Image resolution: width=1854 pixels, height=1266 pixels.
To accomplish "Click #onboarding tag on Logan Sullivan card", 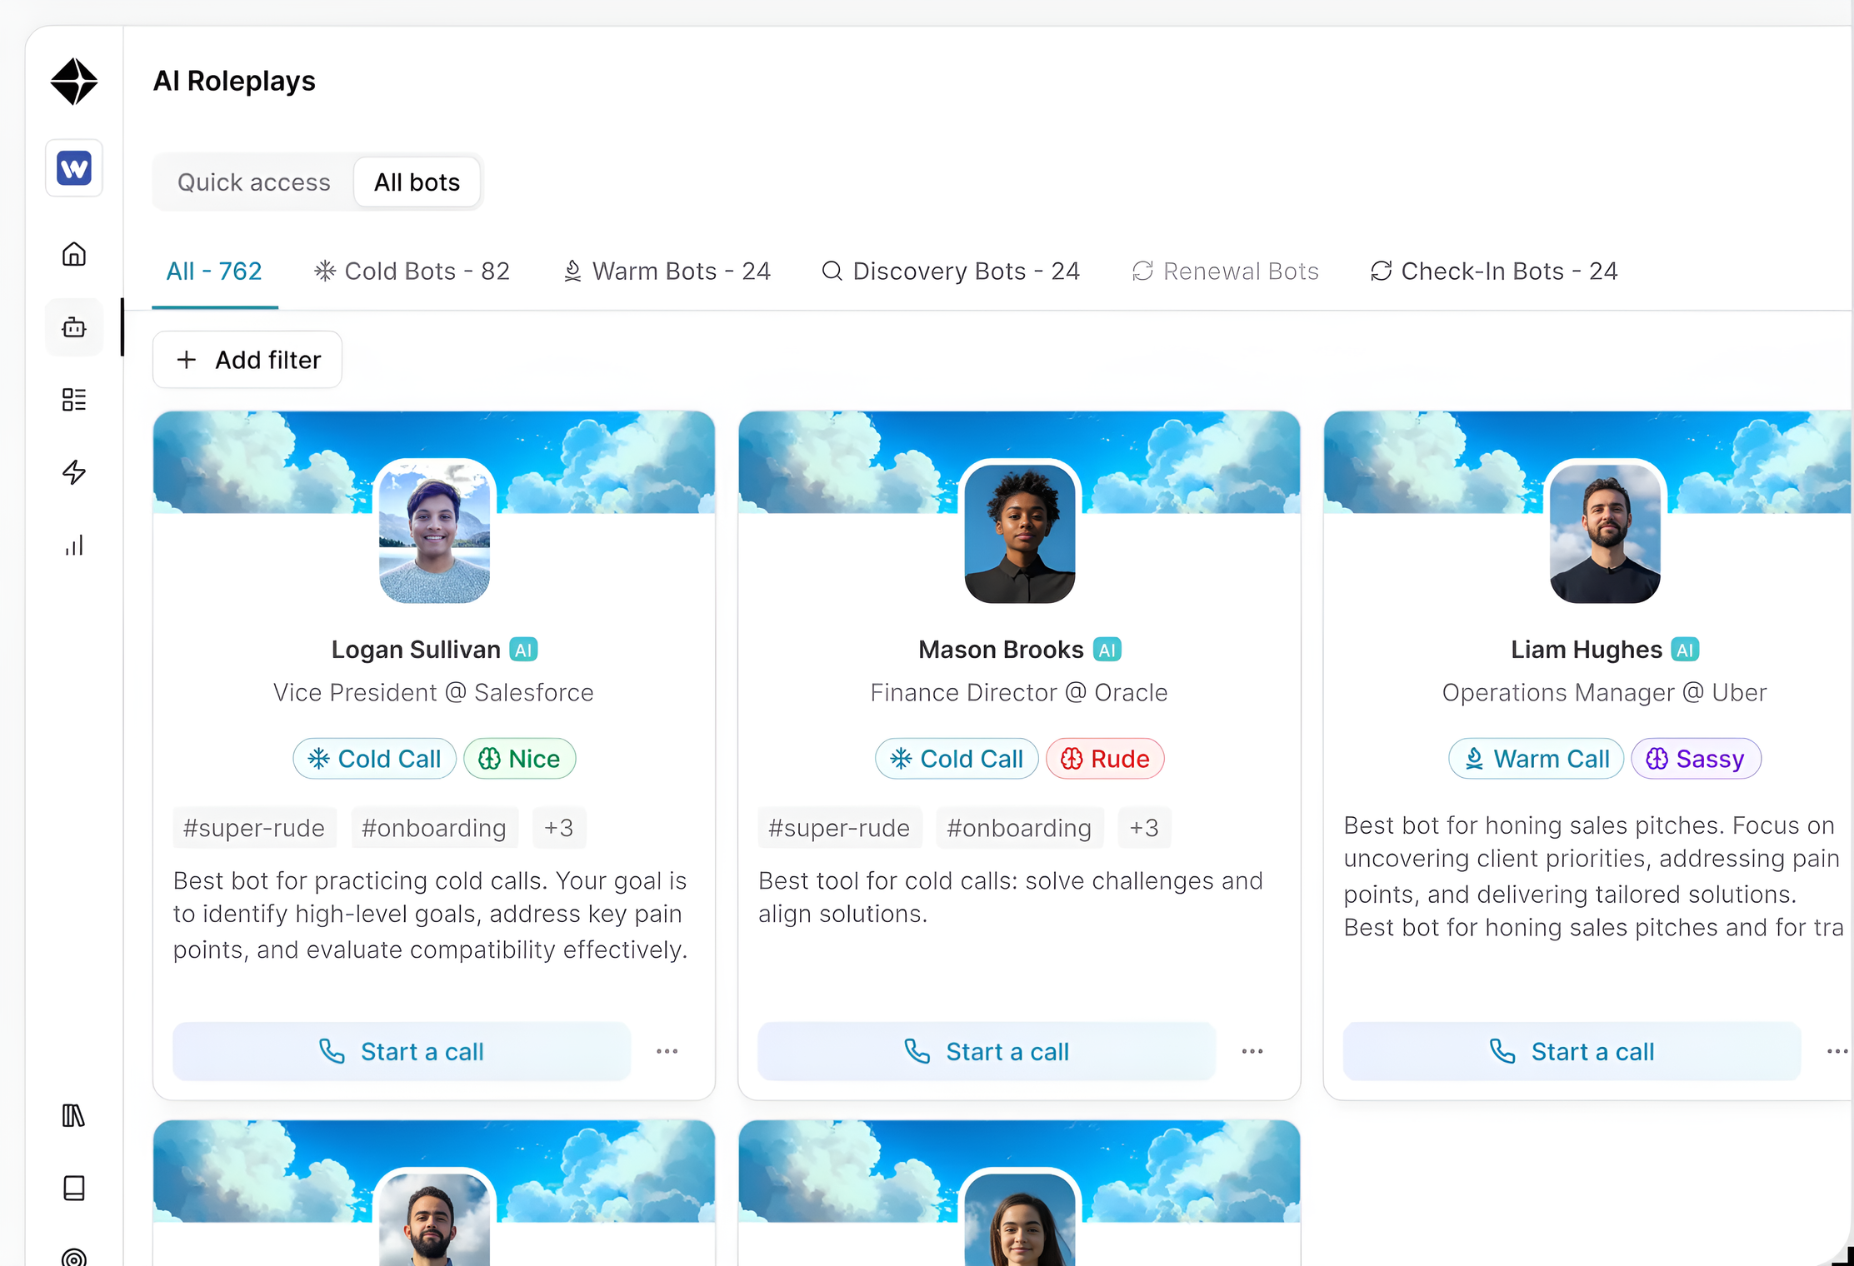I will [434, 828].
